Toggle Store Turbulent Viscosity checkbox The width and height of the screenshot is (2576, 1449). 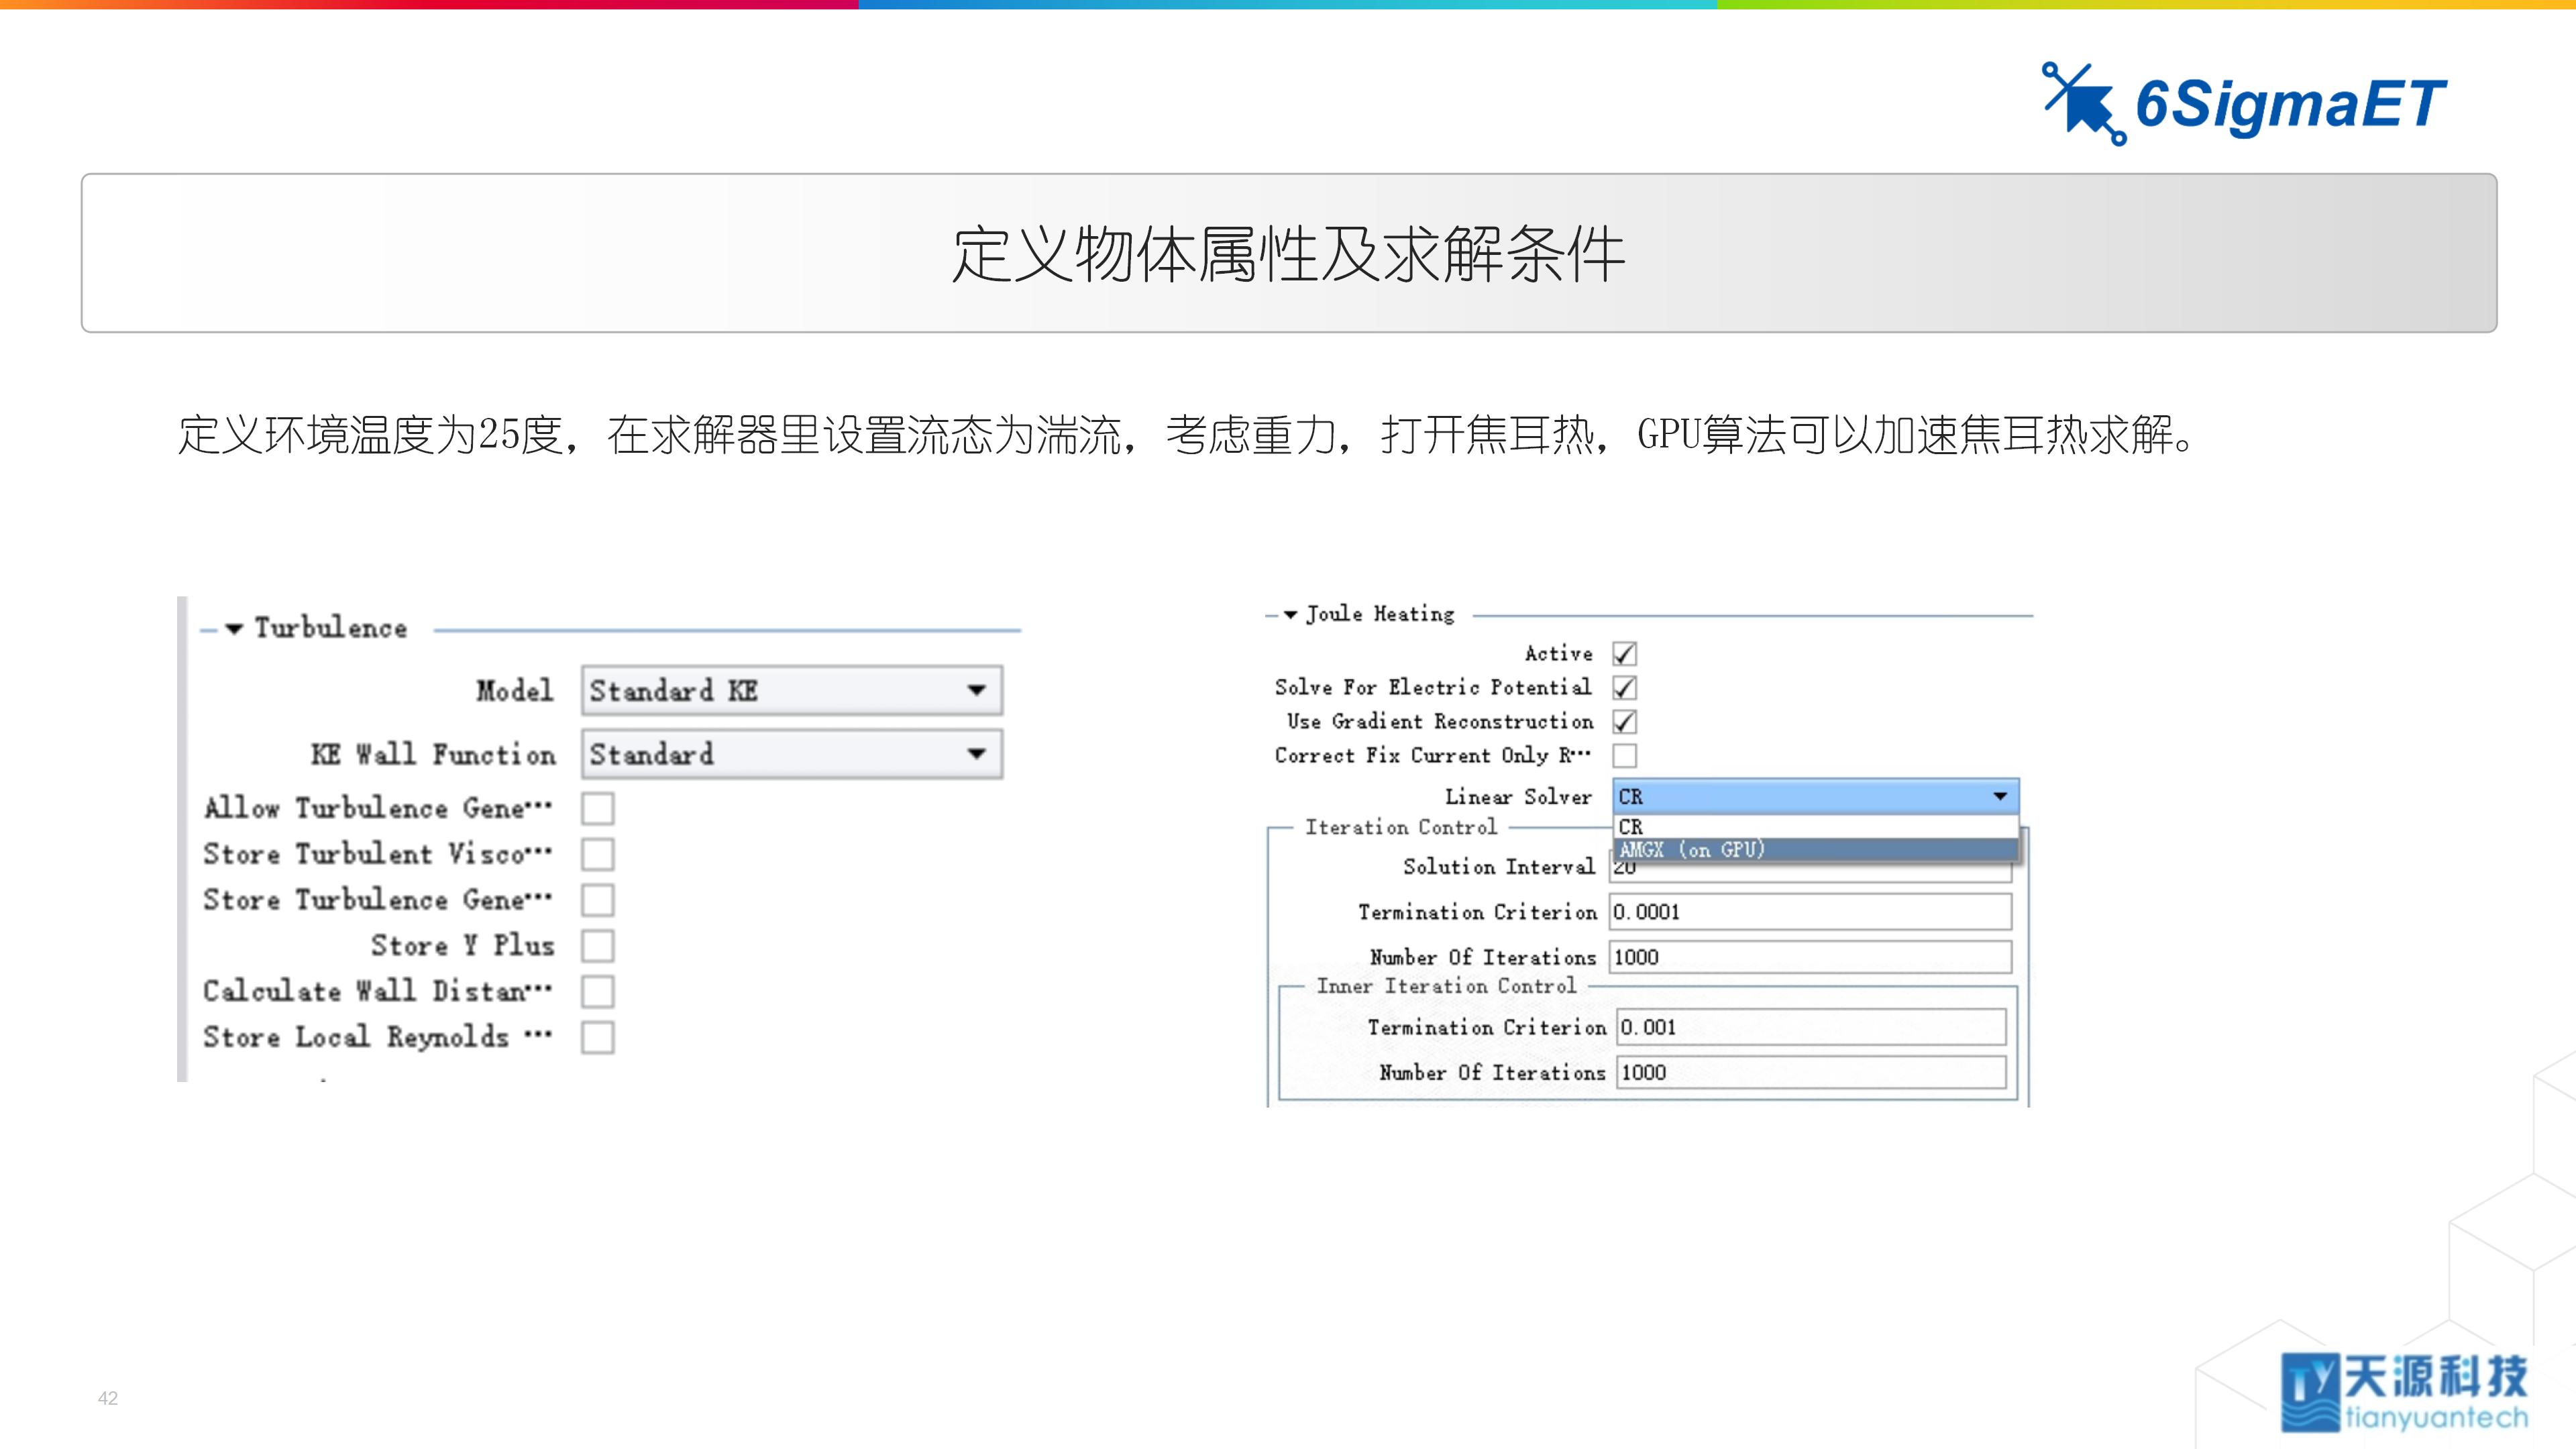click(x=598, y=854)
